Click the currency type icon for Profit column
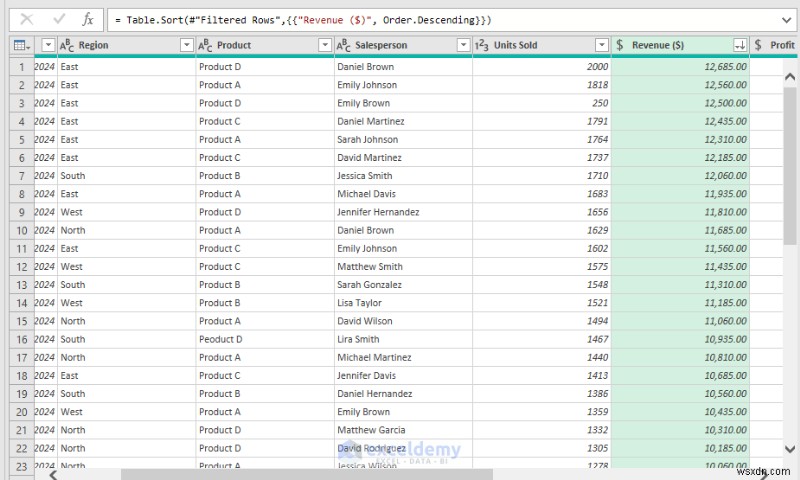800x480 pixels. (x=758, y=45)
